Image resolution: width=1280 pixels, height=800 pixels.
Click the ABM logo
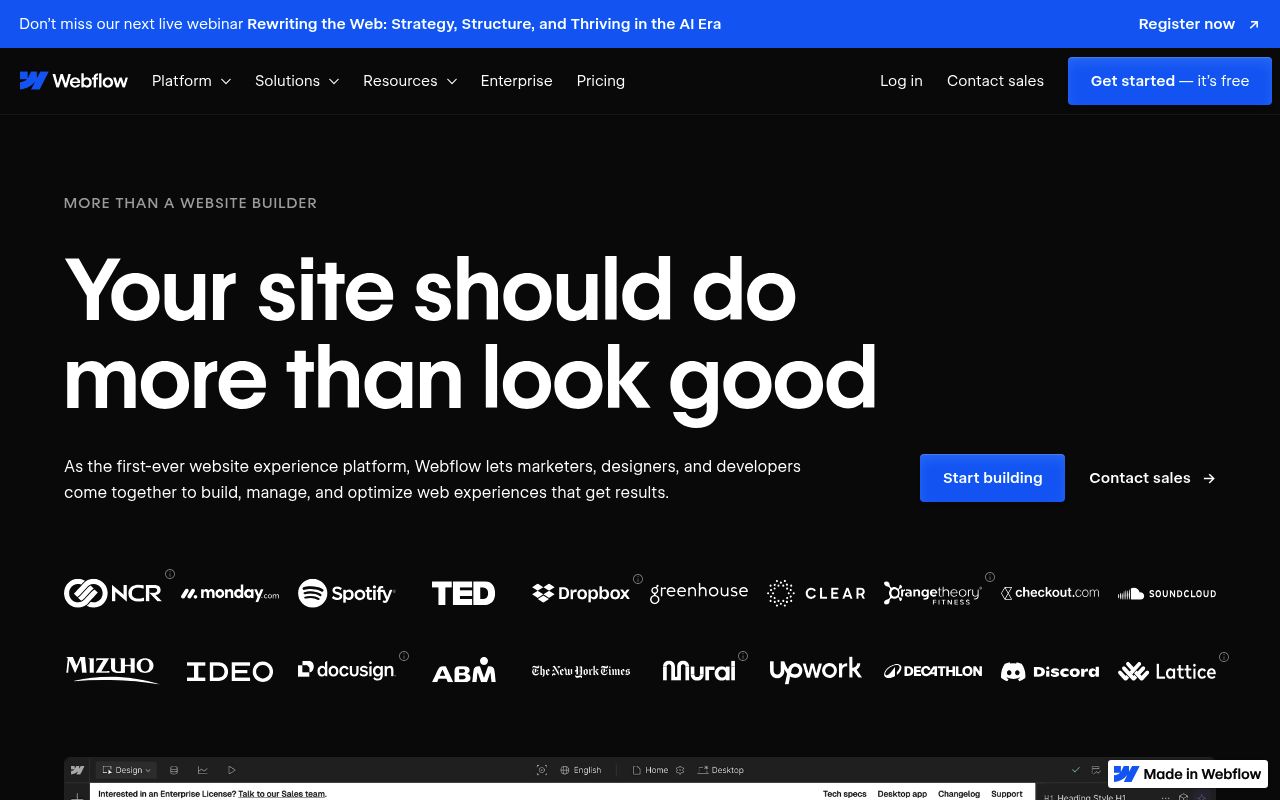click(x=464, y=670)
